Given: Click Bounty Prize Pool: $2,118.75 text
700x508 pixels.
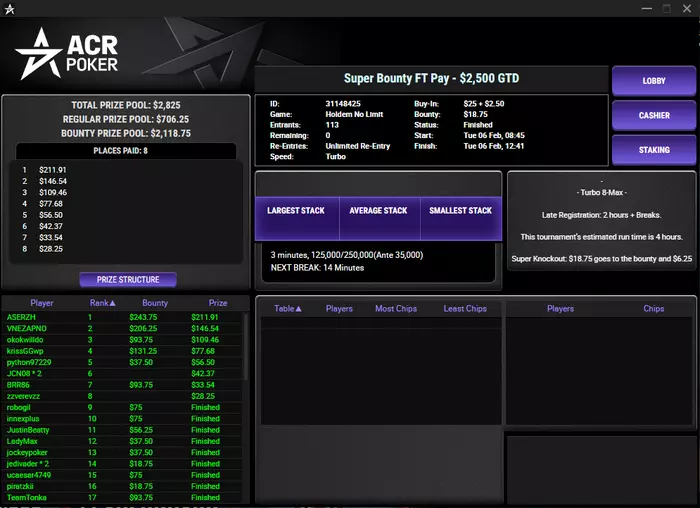Looking at the screenshot, I should (126, 133).
